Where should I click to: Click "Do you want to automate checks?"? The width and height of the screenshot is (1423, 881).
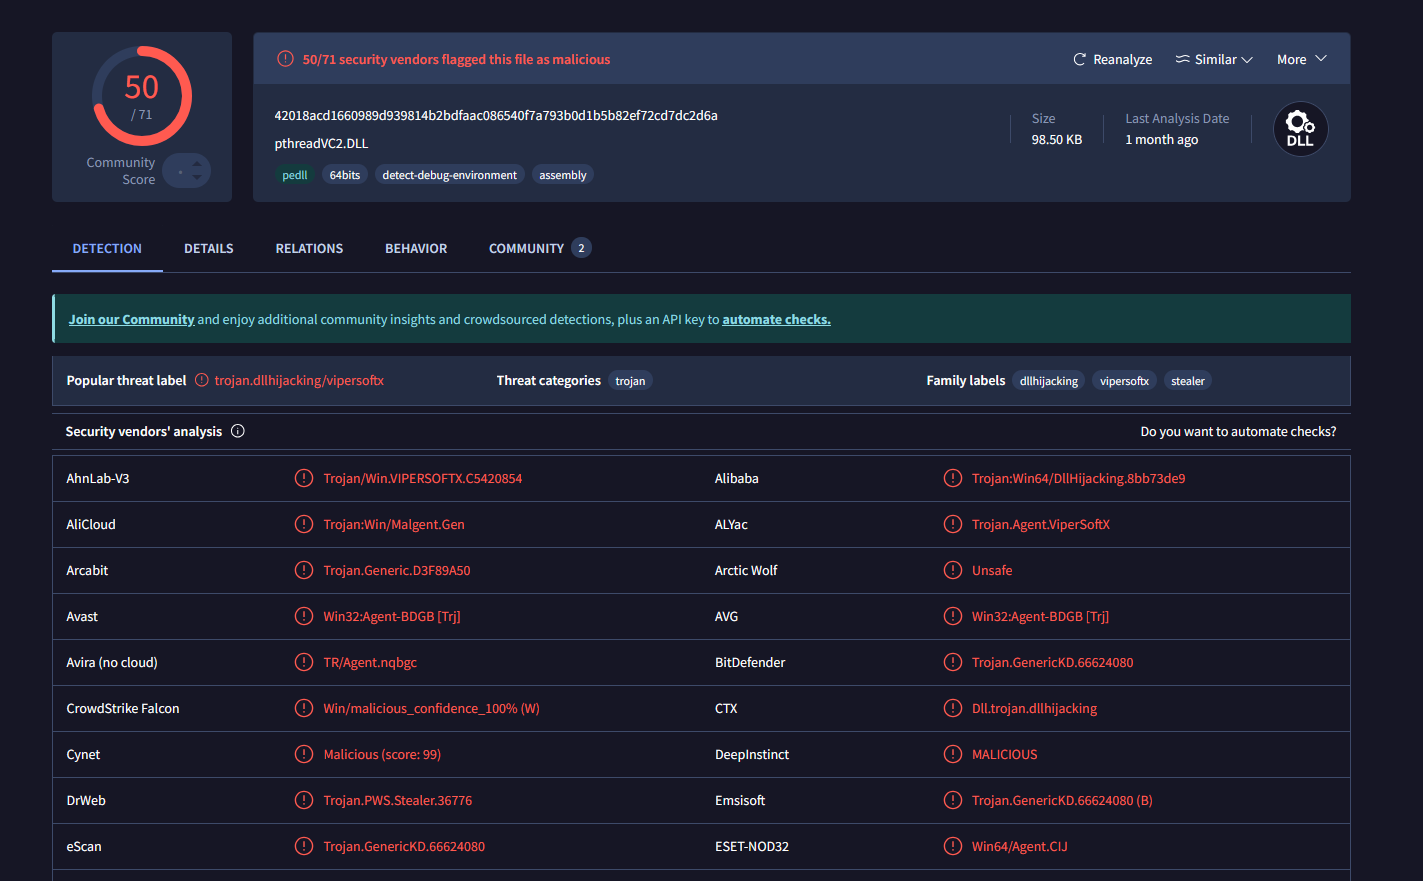click(1238, 431)
